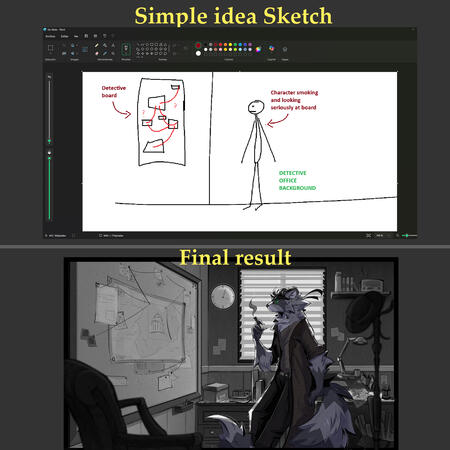Open the shapes gallery in the ribbon
This screenshot has width=450, height=450.
tap(151, 49)
